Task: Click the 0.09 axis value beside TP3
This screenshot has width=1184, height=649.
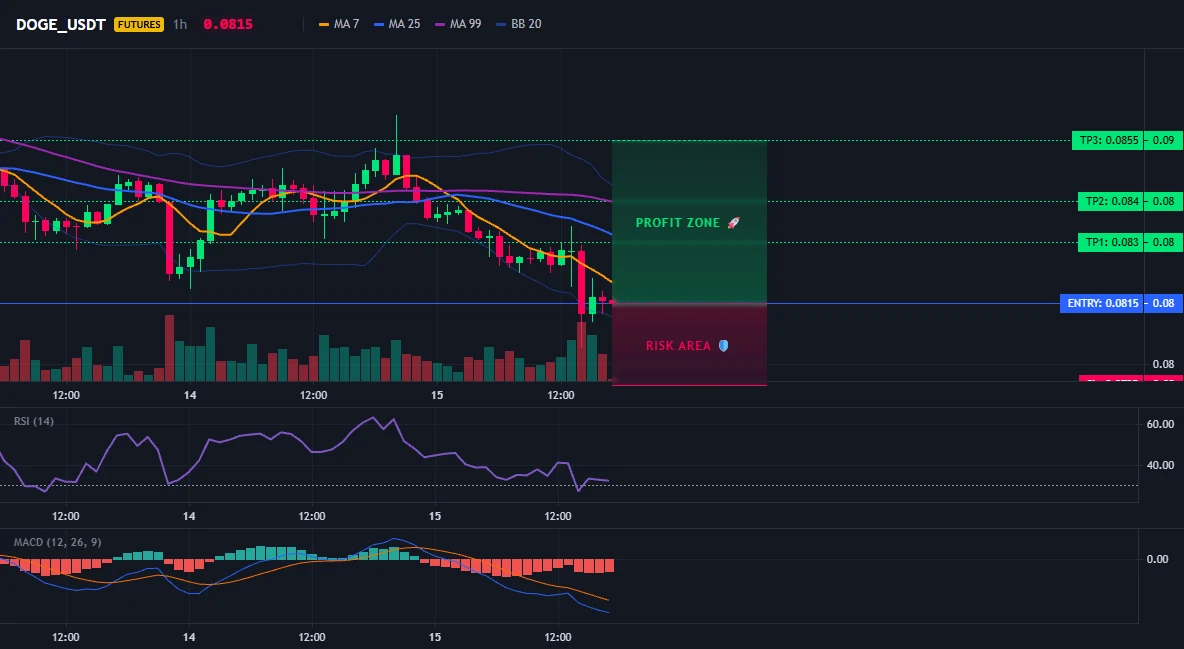Action: [x=1163, y=140]
